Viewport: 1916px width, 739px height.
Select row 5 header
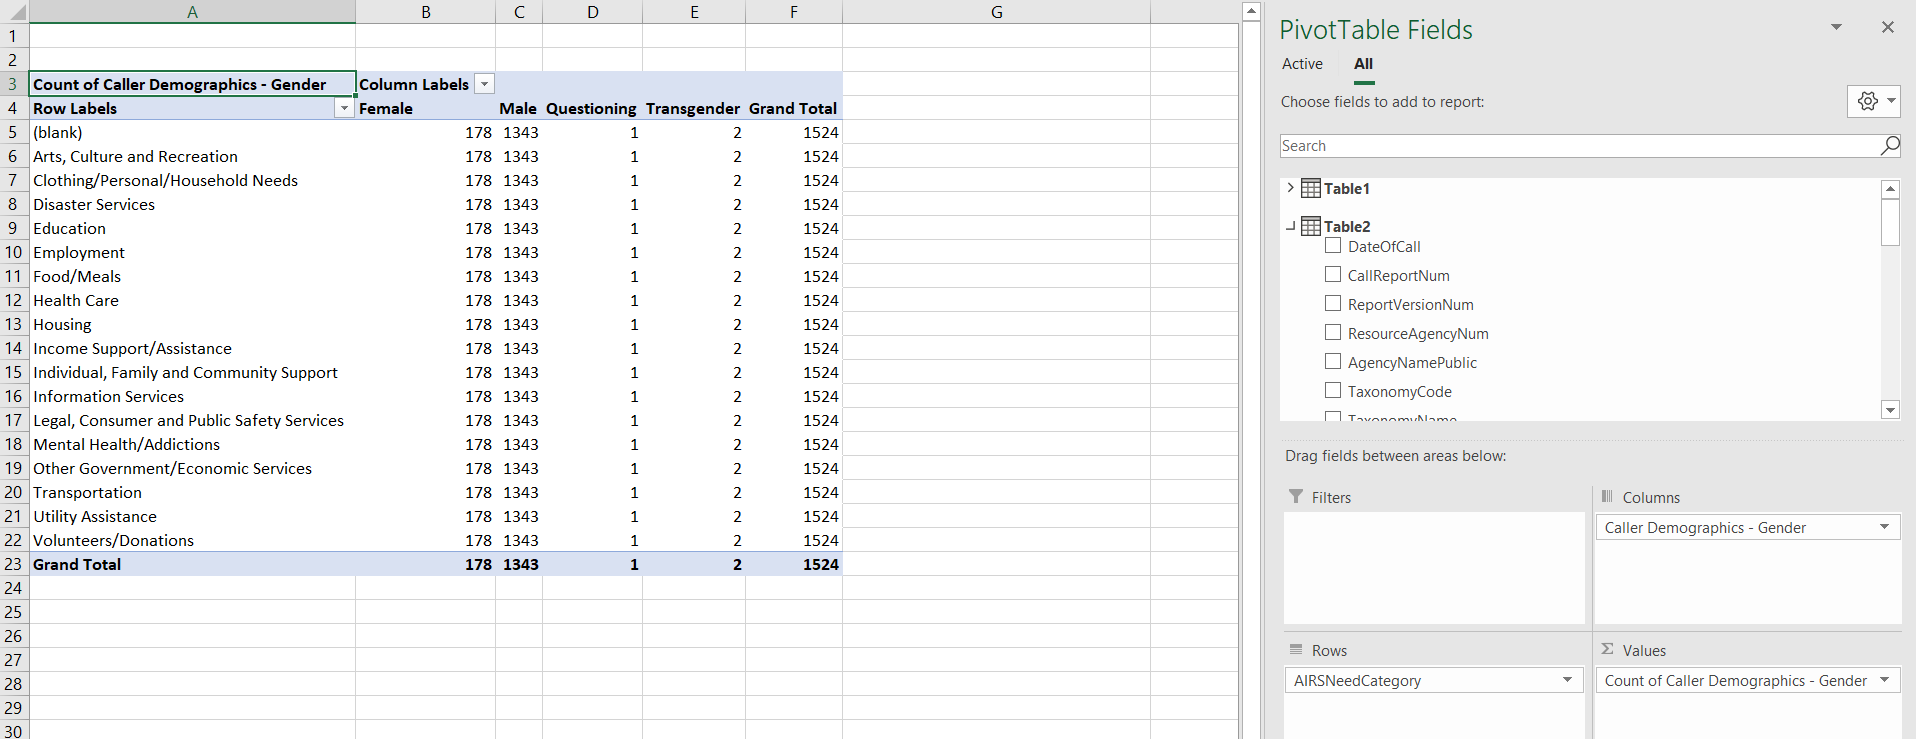tap(14, 132)
